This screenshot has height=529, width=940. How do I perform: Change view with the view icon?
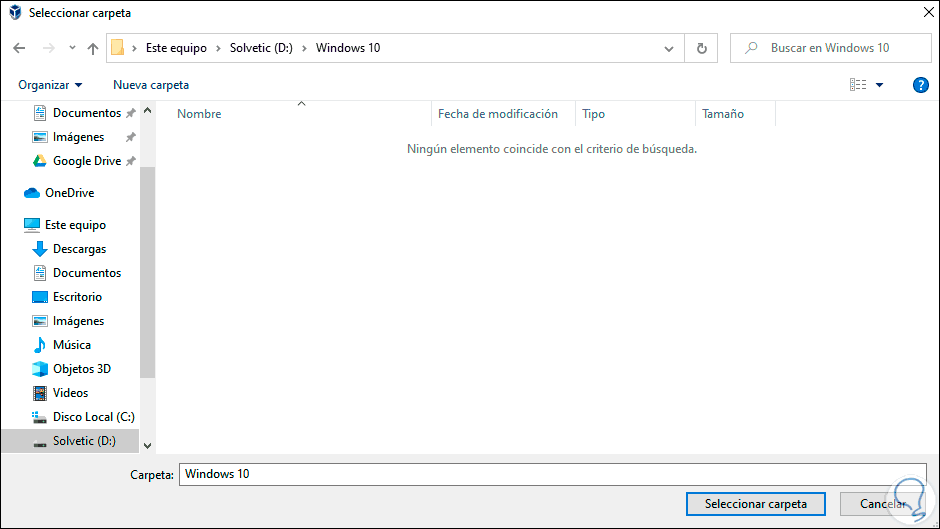coord(858,85)
